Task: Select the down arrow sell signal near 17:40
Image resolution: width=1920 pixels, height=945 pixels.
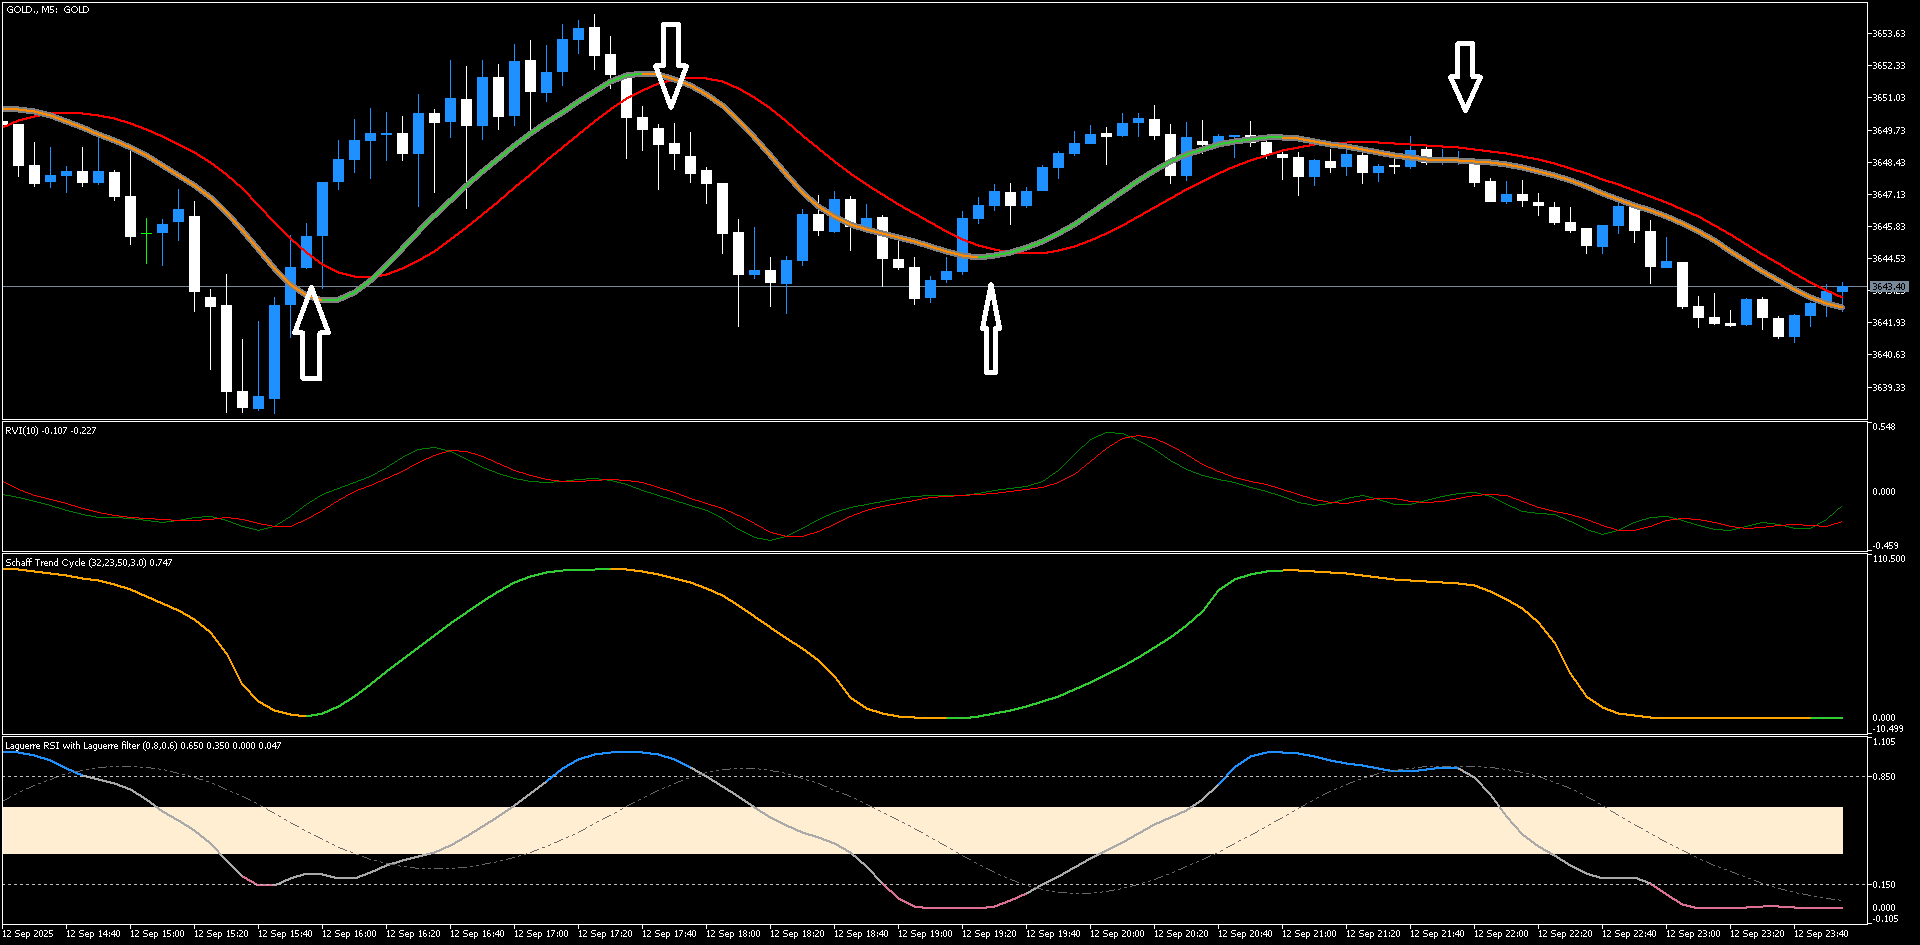Action: point(671,65)
